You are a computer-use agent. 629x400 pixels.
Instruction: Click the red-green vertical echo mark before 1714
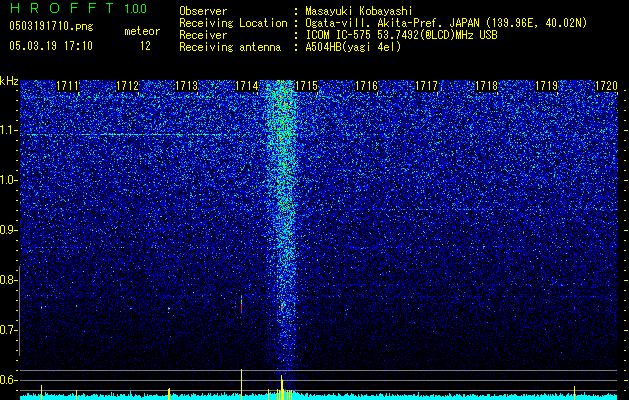(241, 305)
